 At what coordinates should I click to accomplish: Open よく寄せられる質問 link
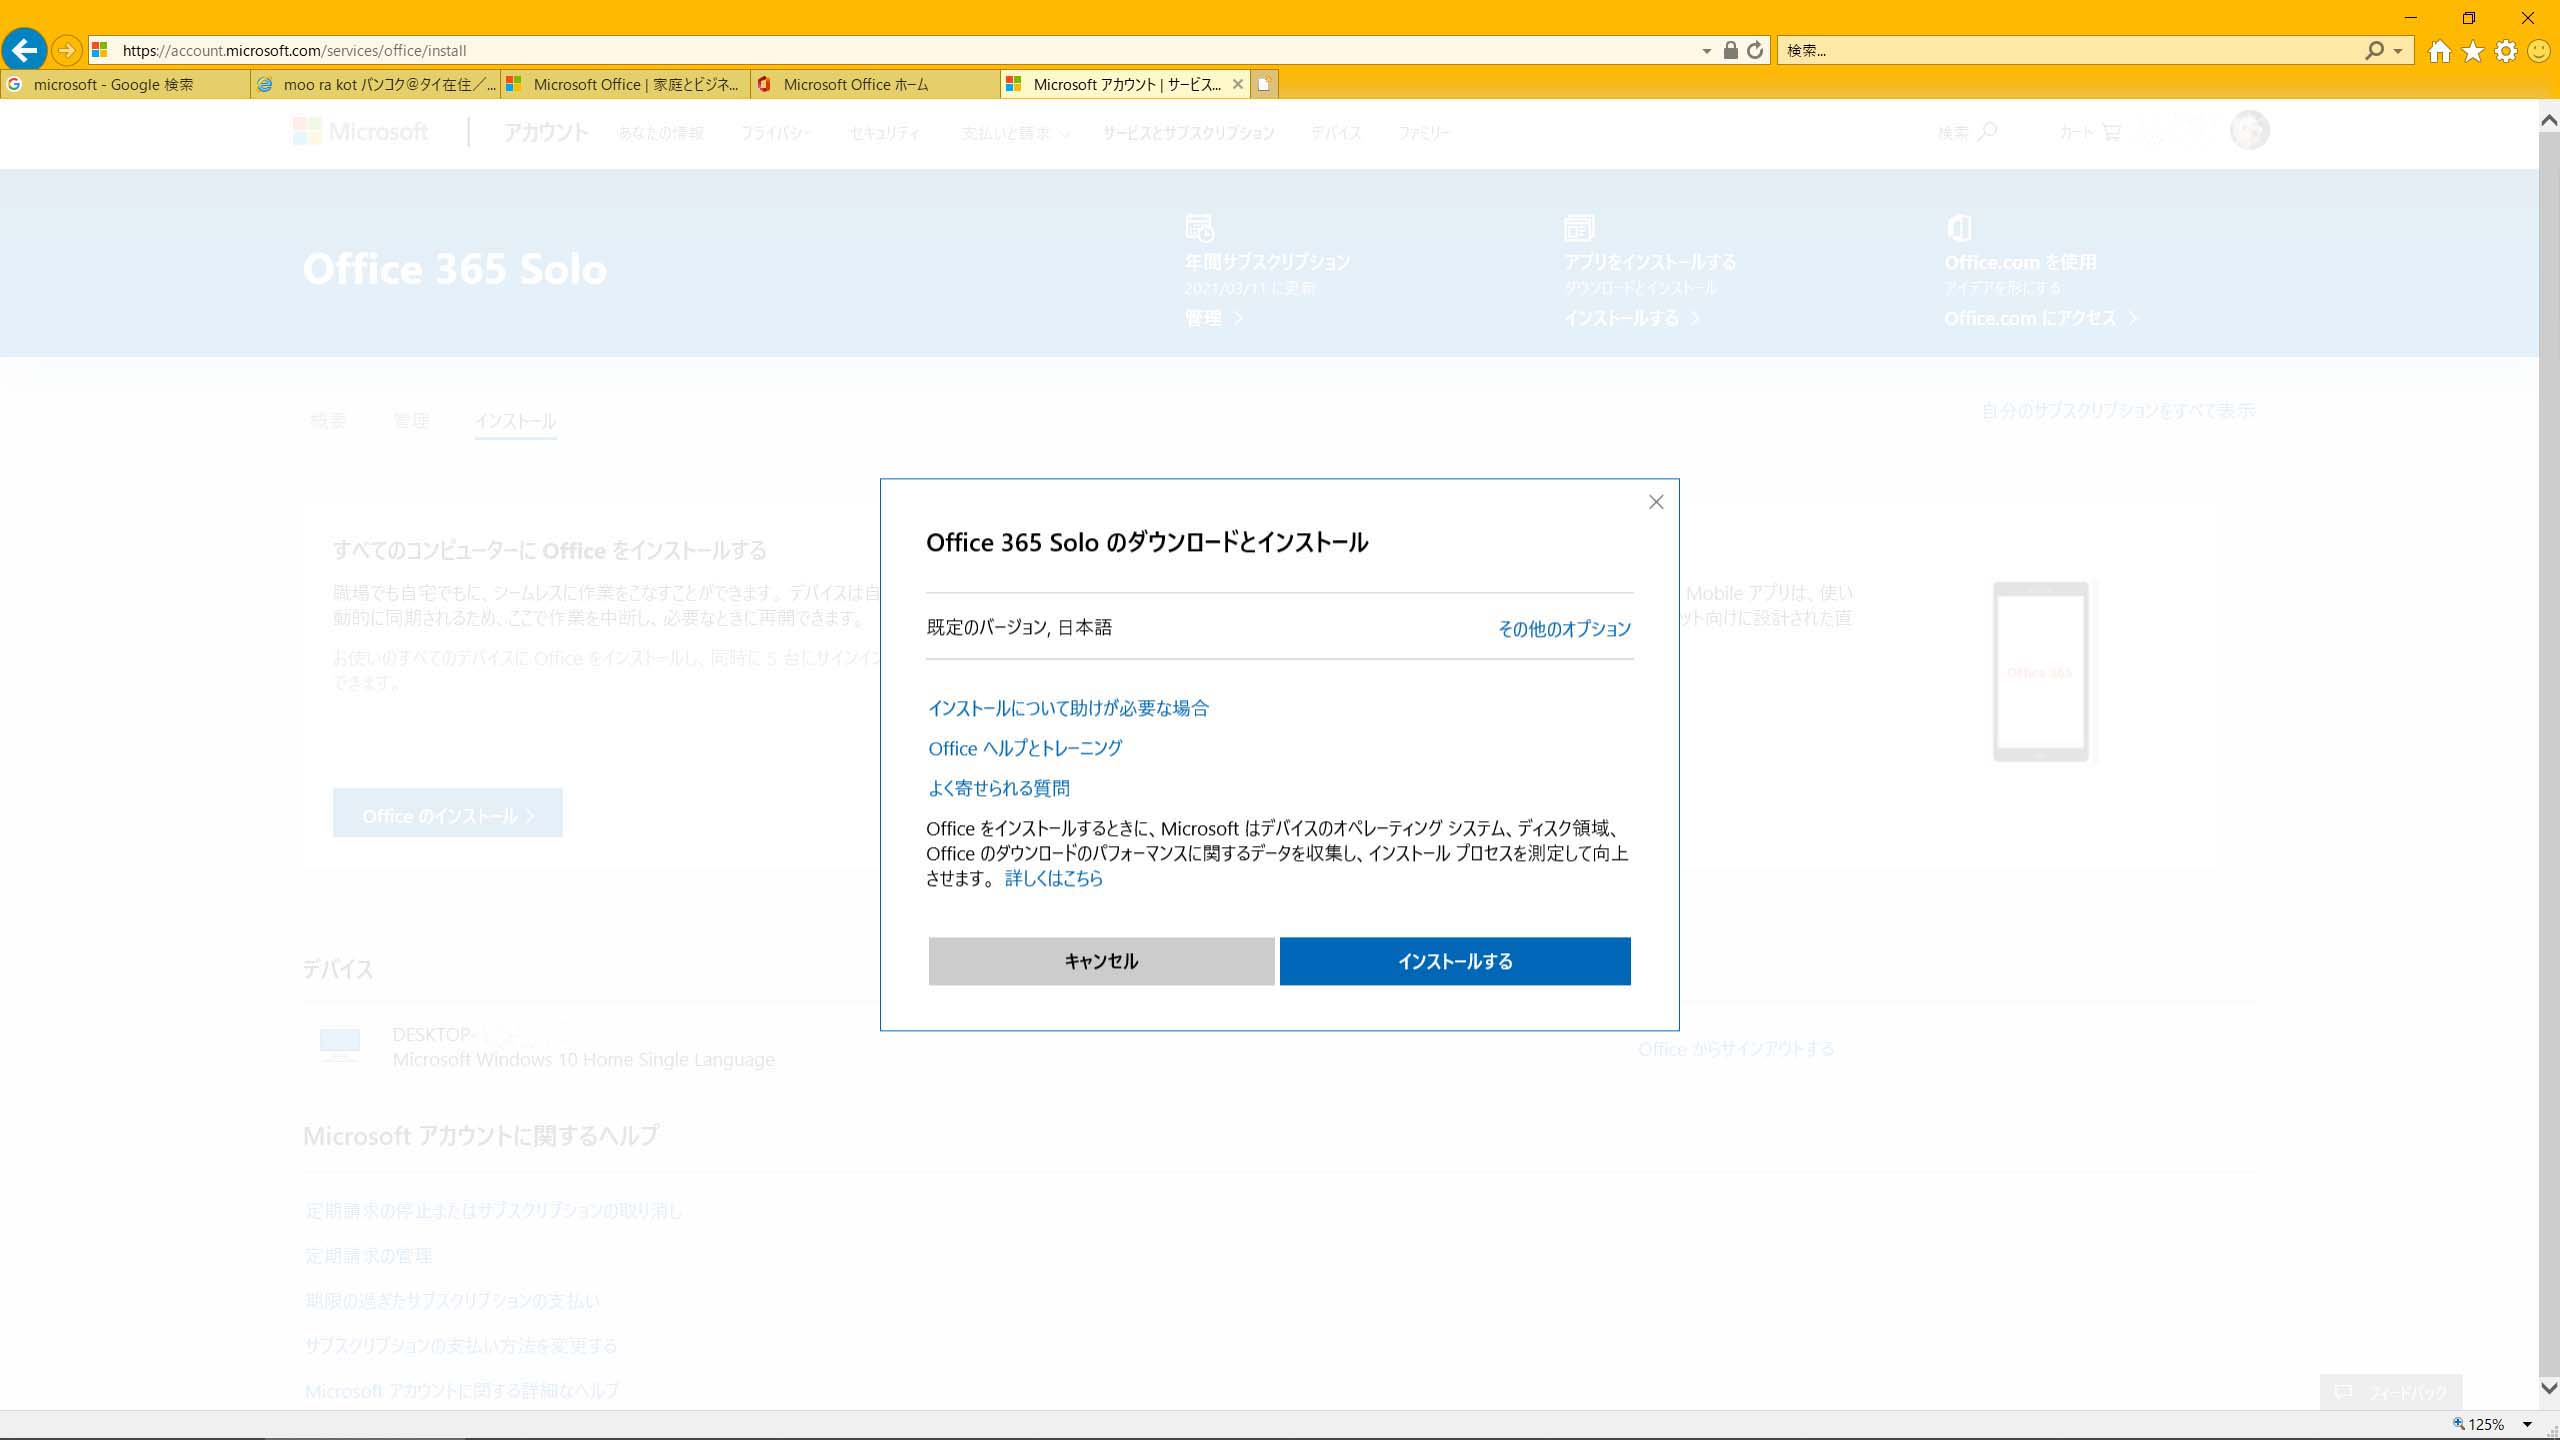[x=999, y=788]
